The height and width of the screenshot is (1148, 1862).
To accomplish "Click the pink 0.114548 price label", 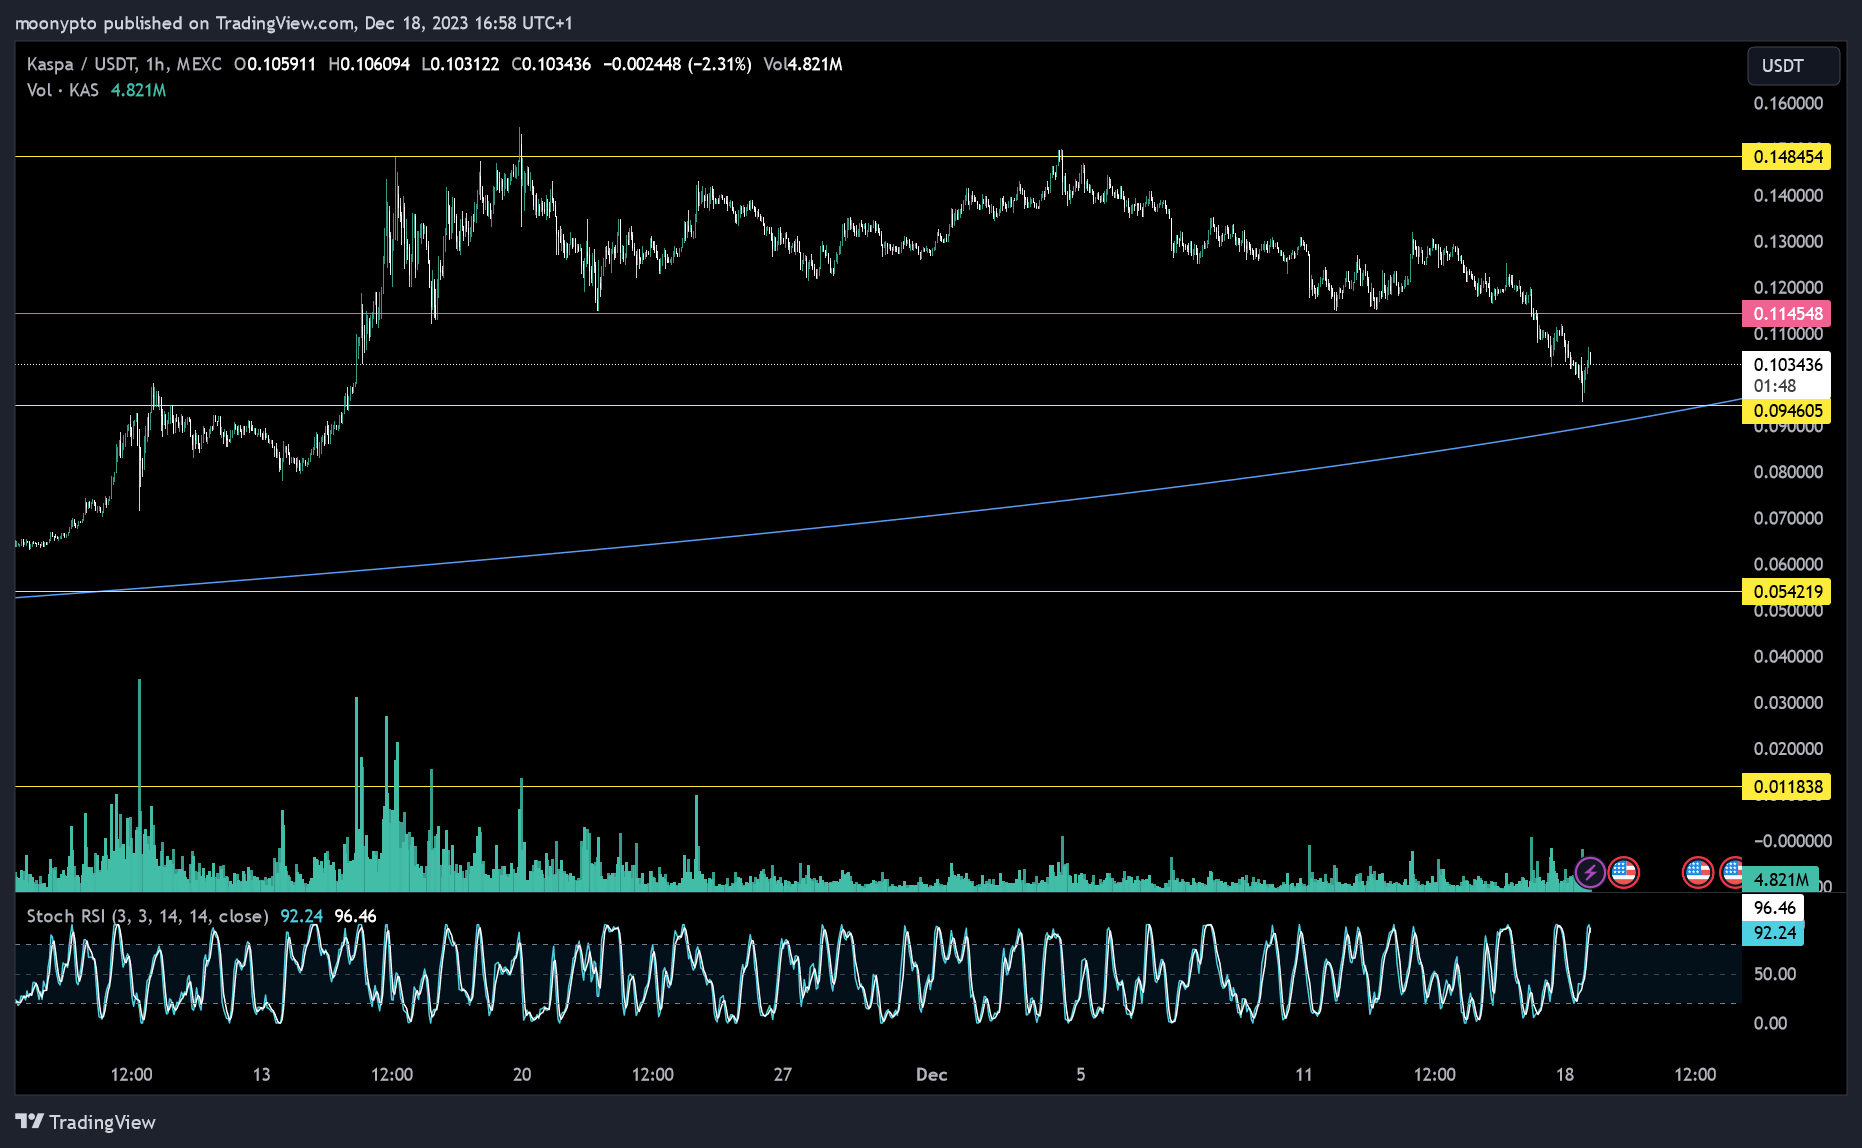I will [1787, 314].
